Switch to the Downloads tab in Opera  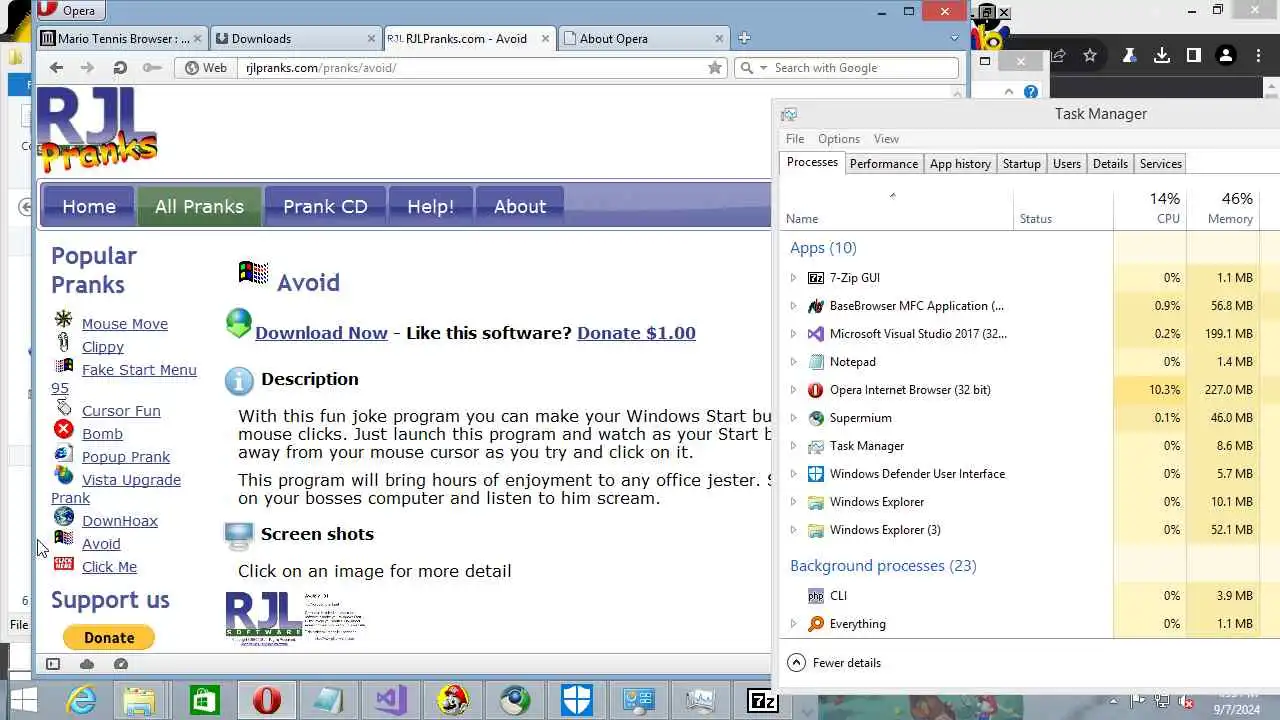tap(296, 38)
